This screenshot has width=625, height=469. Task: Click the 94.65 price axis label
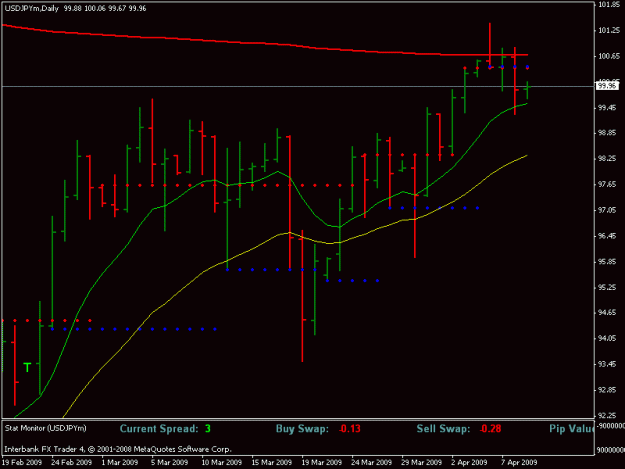coord(609,313)
